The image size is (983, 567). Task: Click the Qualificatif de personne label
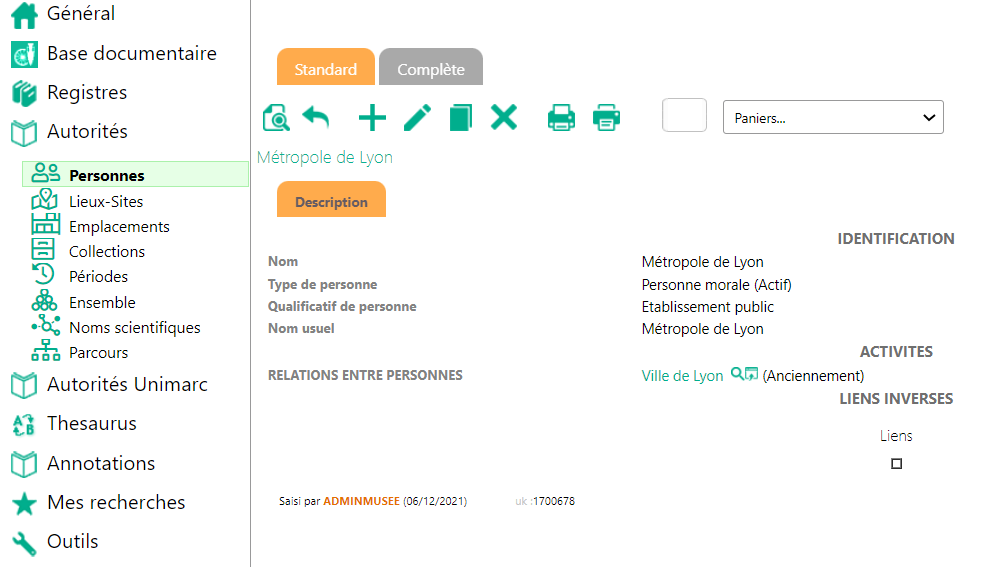(x=342, y=306)
